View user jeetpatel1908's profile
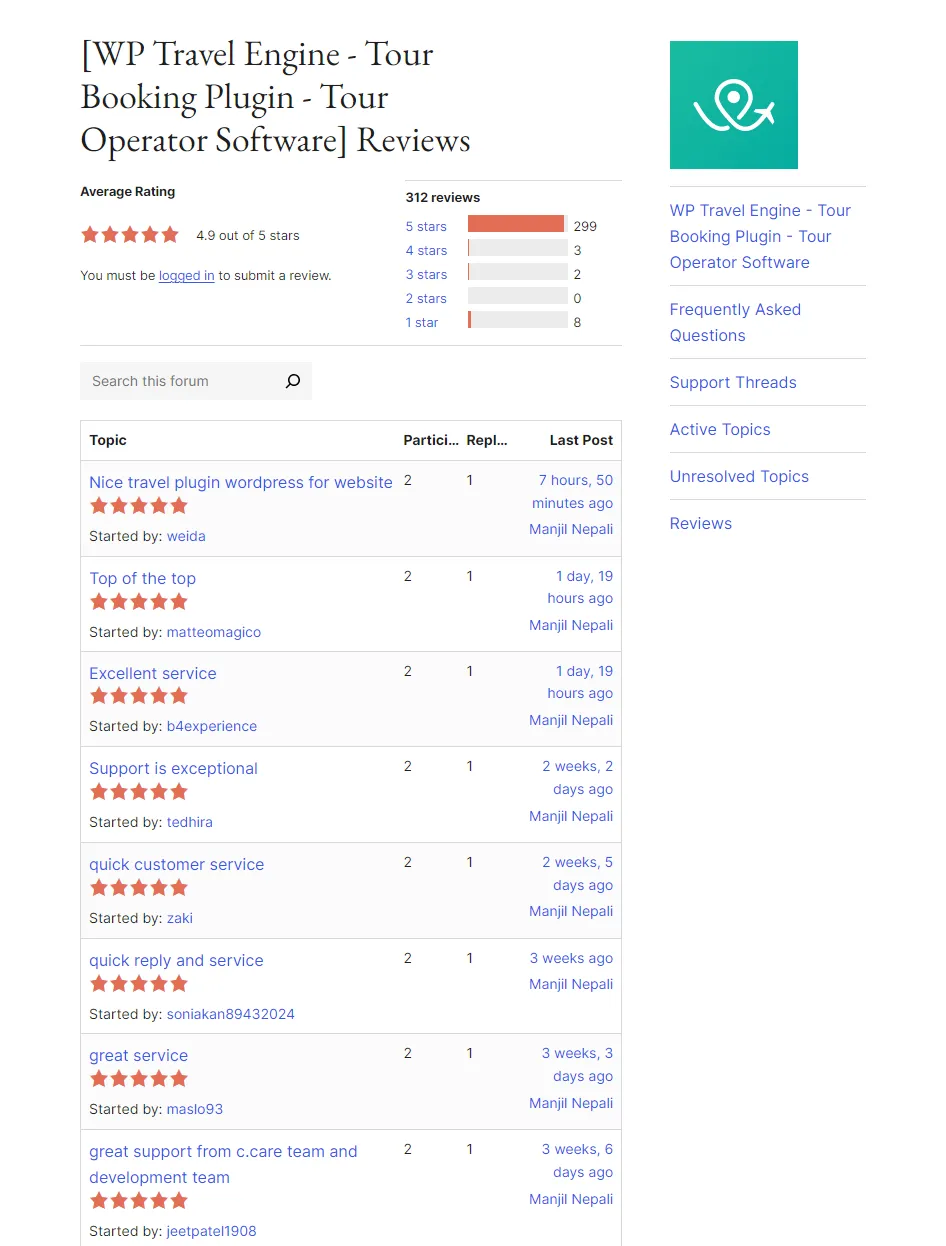946x1246 pixels. tap(212, 1231)
